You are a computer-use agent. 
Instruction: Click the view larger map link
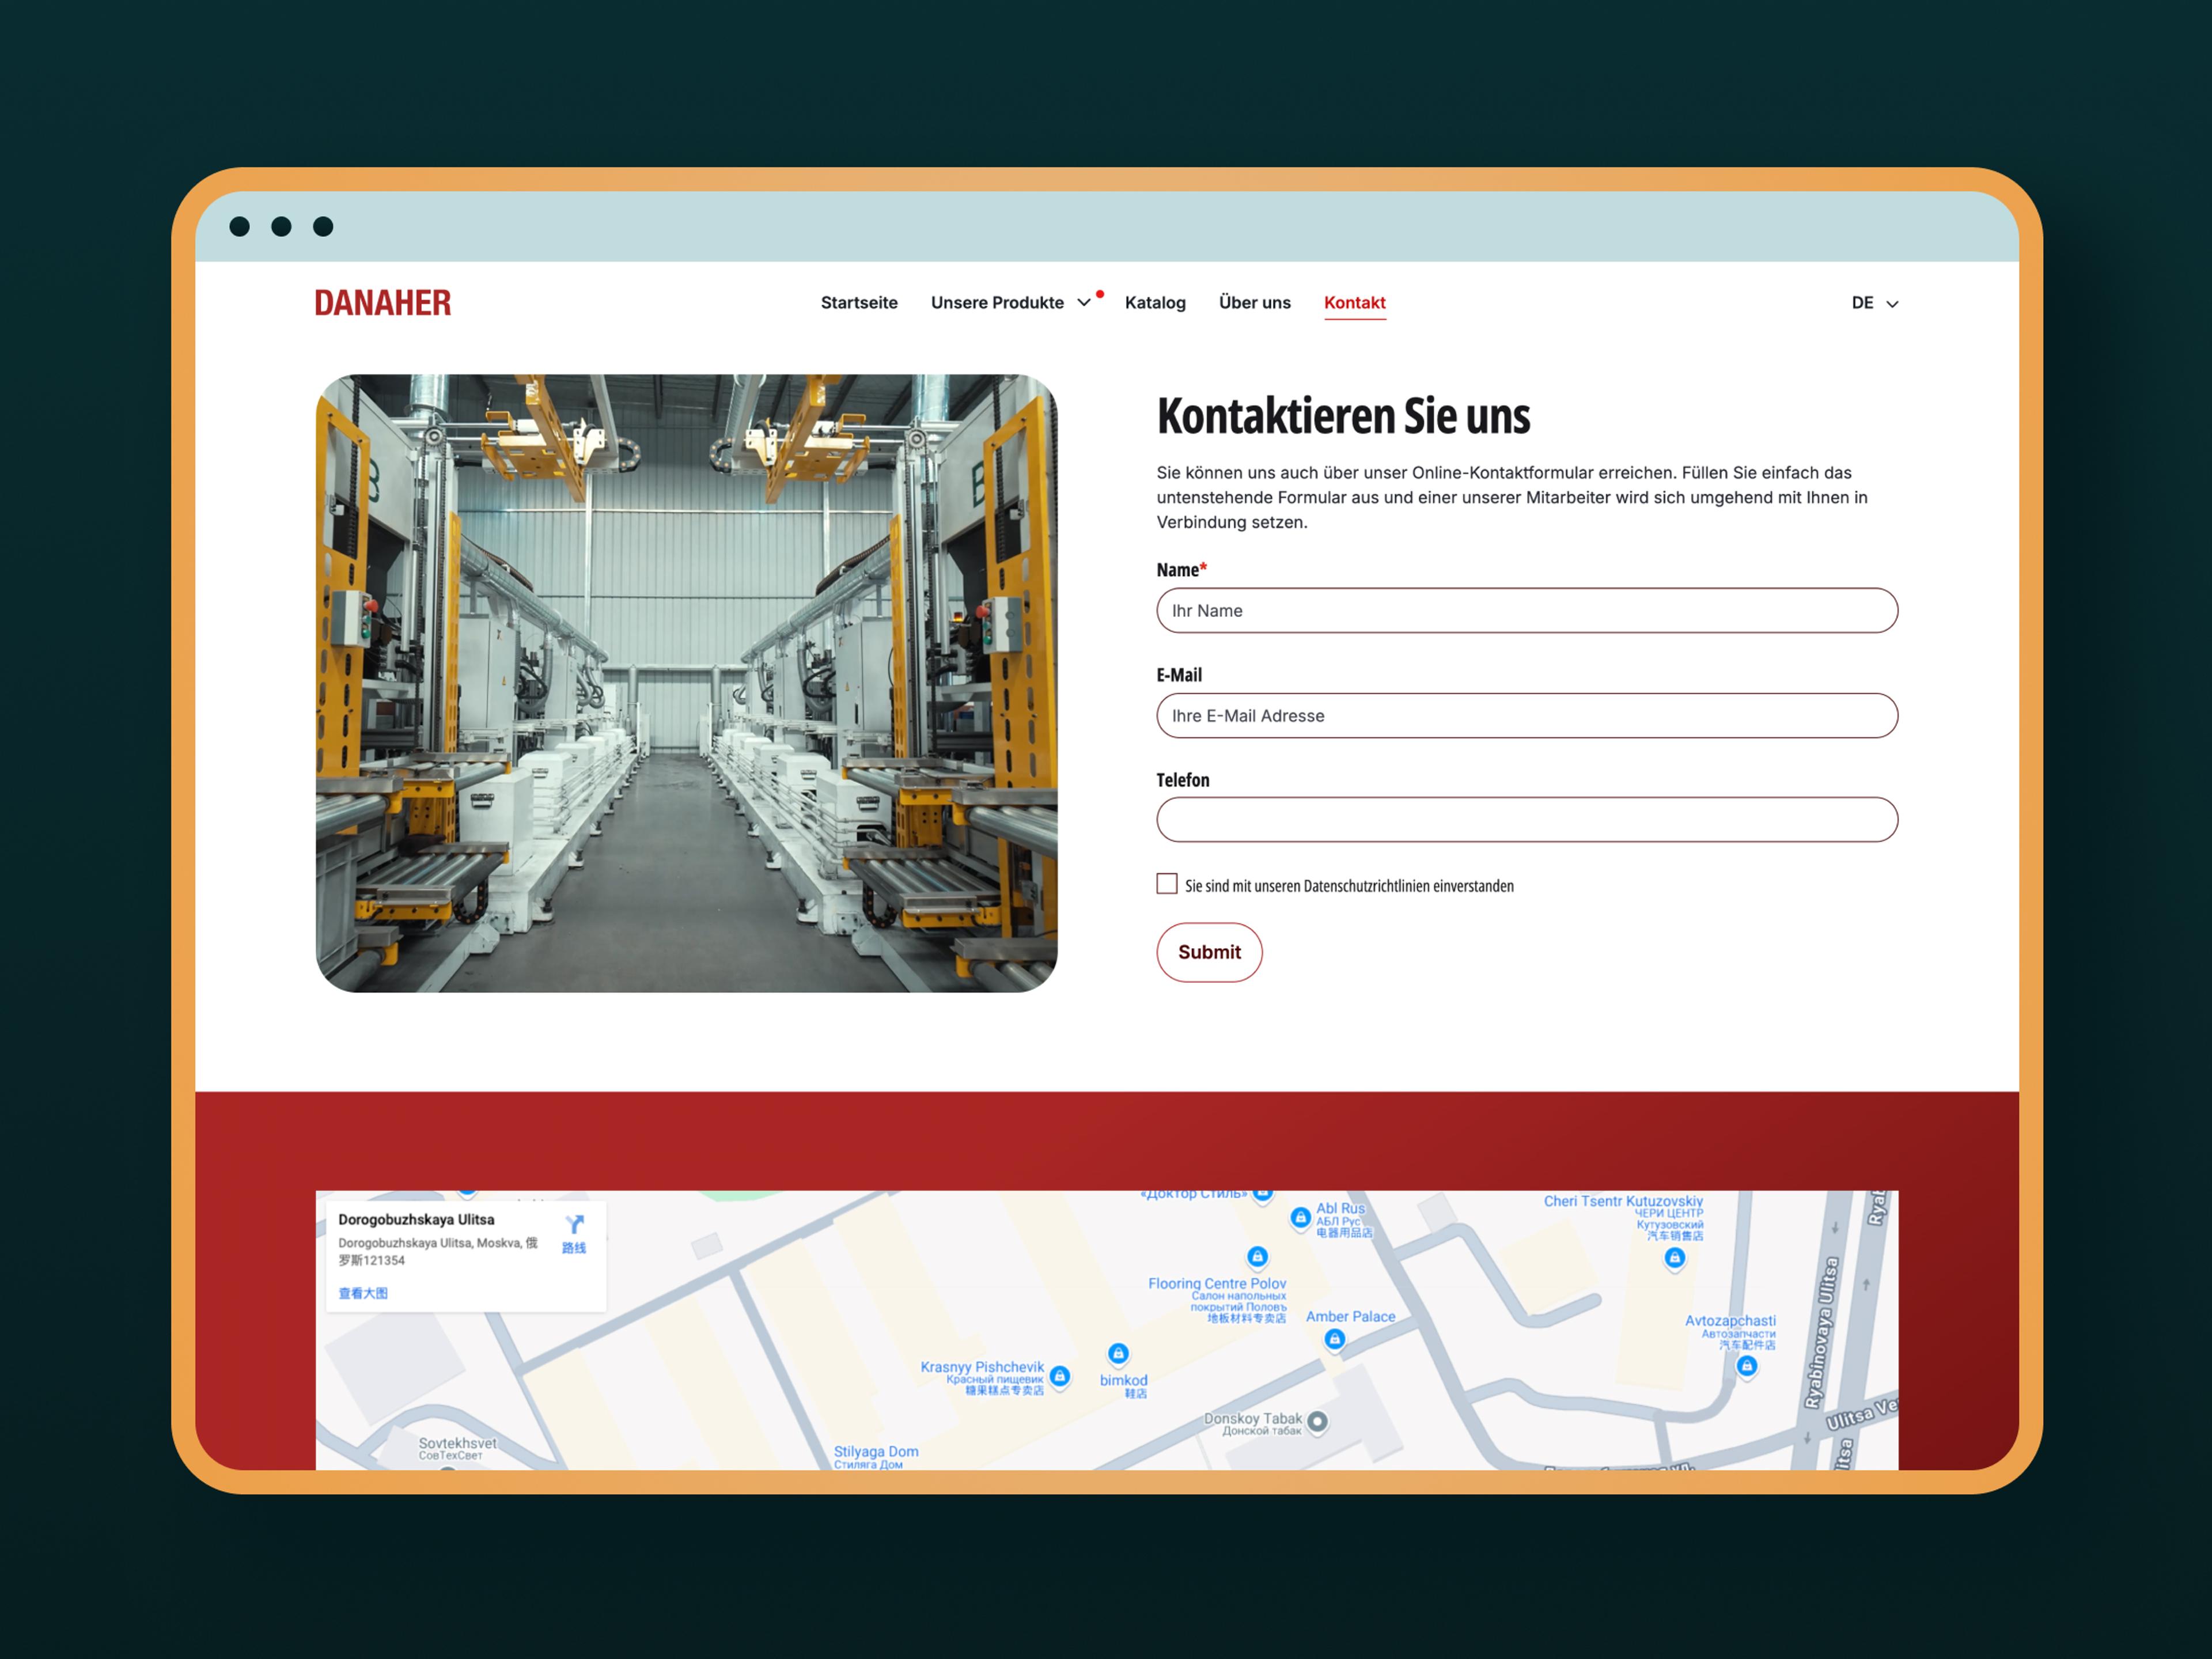pos(362,1293)
